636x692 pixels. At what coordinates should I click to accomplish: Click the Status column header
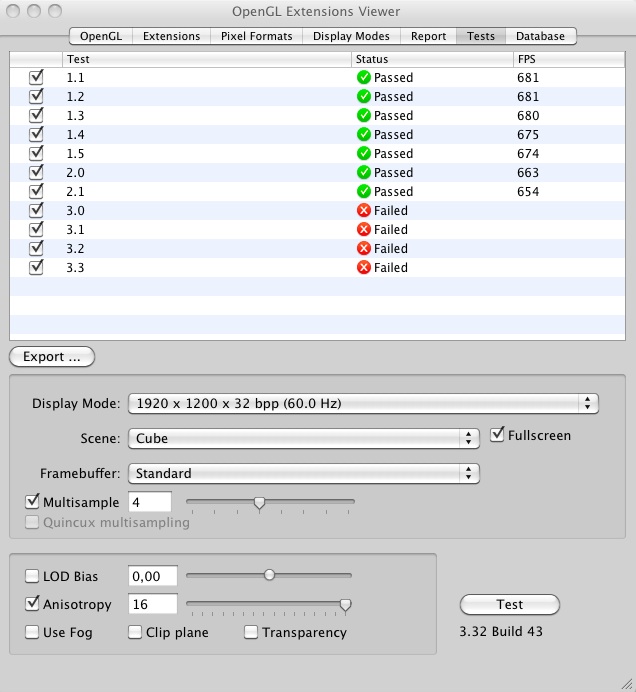[432, 59]
